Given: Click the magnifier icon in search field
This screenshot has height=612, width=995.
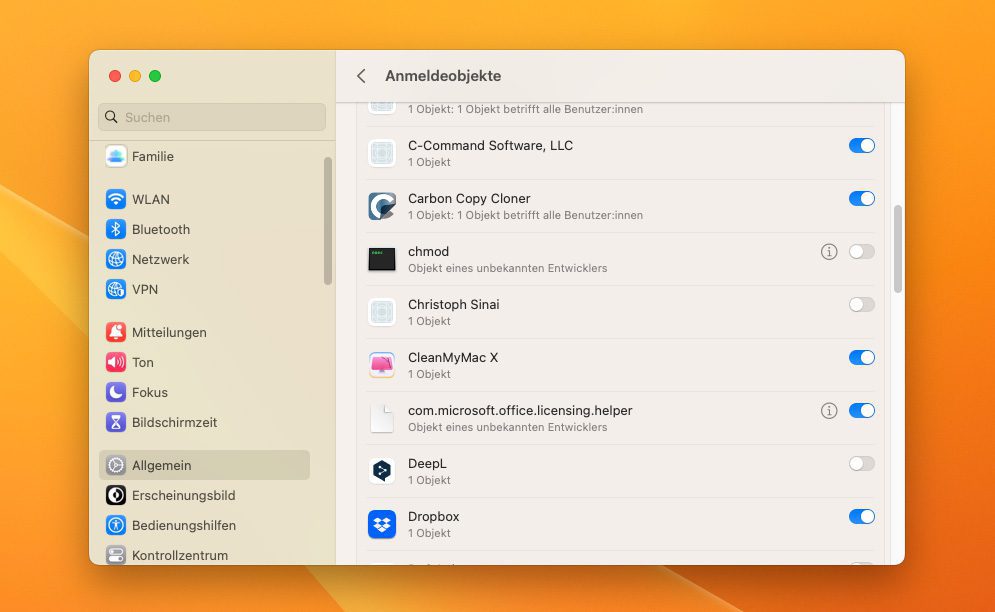Looking at the screenshot, I should tap(112, 117).
